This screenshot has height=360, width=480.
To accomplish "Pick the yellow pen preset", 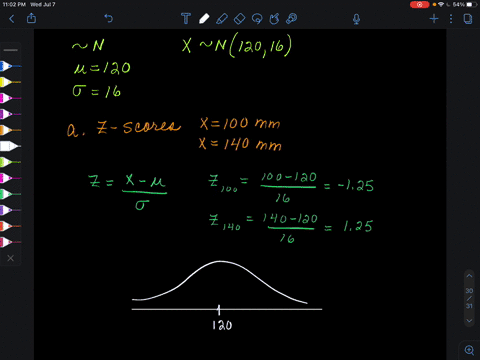I will (10, 82).
